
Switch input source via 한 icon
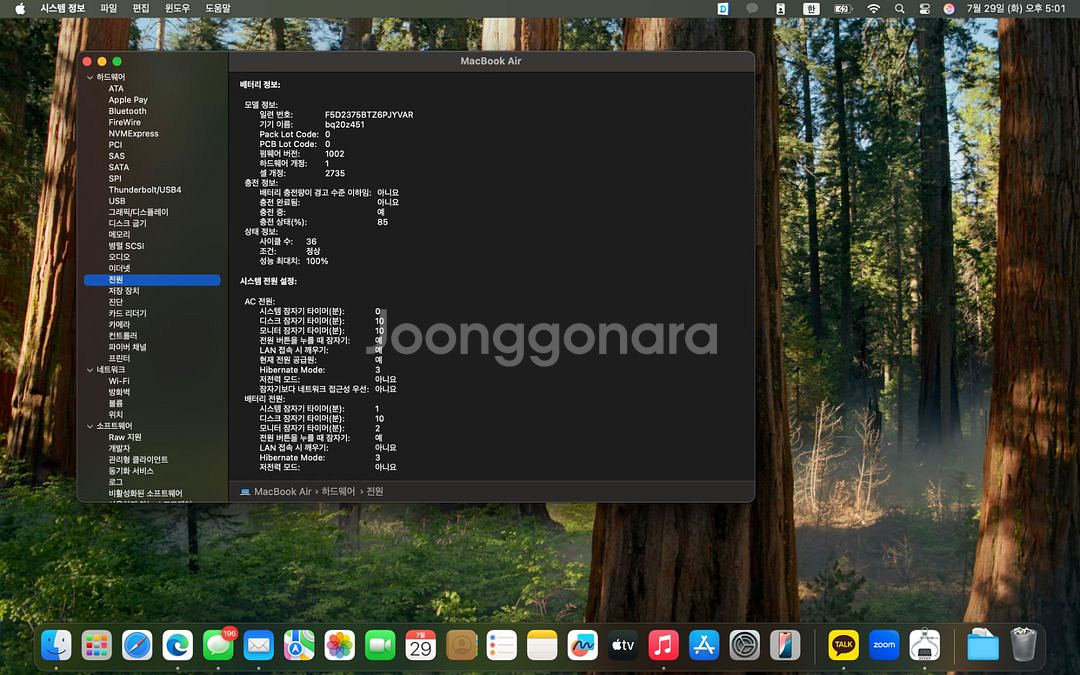pos(811,8)
